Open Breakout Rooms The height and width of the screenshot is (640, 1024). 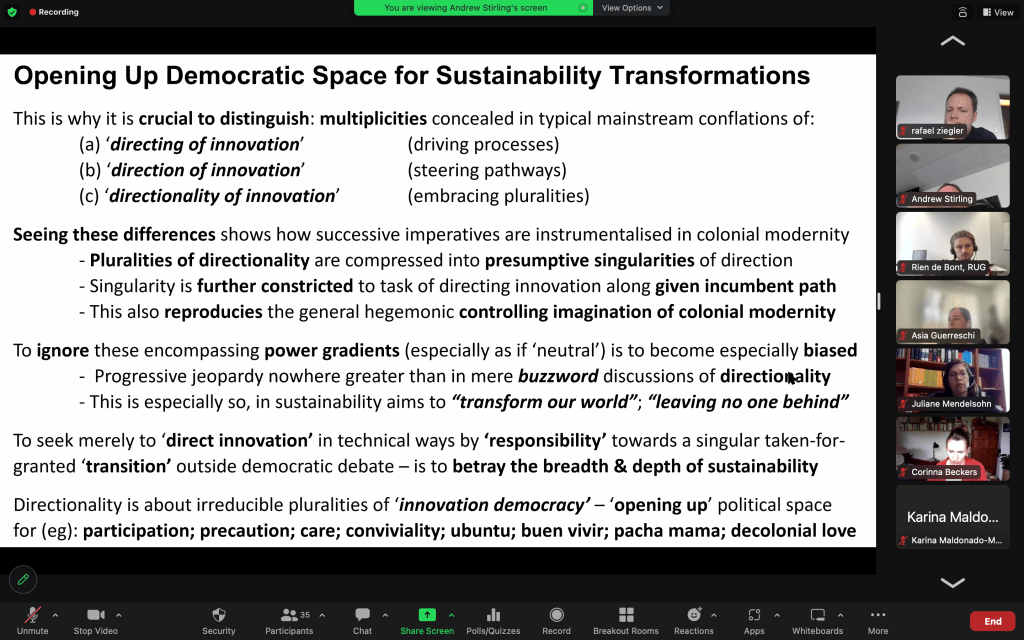point(626,620)
